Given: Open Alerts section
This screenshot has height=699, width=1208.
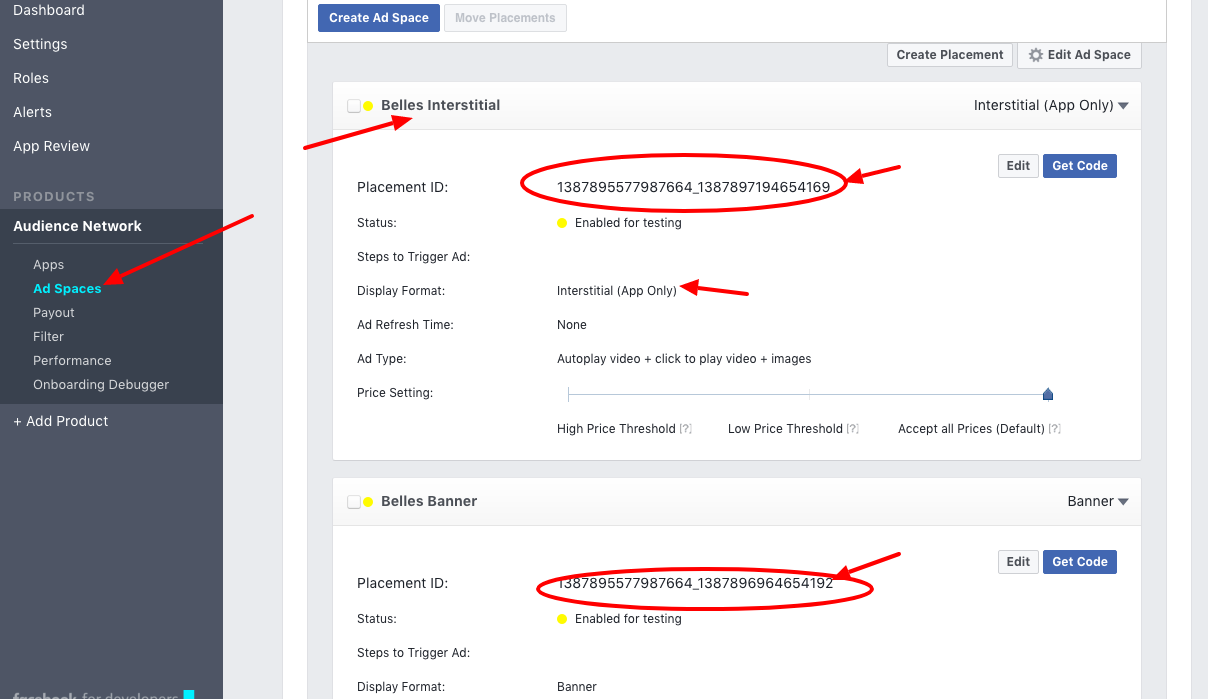Looking at the screenshot, I should click(x=32, y=112).
